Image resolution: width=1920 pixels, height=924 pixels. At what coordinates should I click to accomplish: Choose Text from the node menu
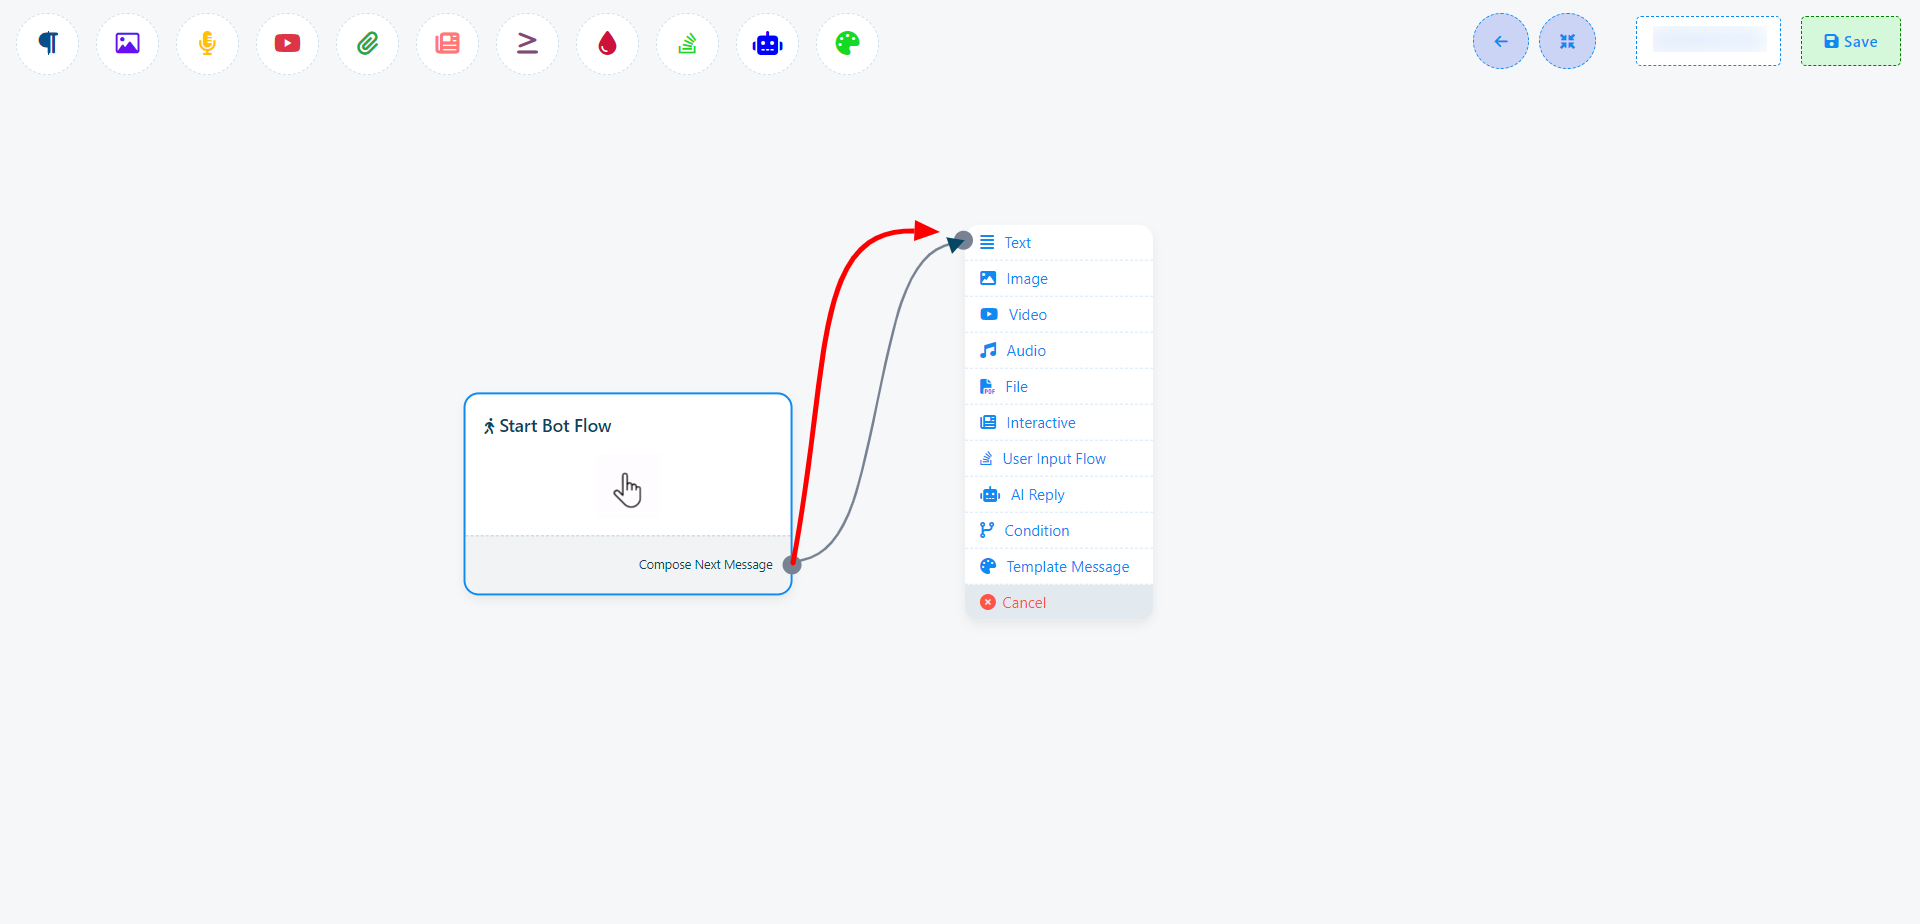[x=1017, y=243]
